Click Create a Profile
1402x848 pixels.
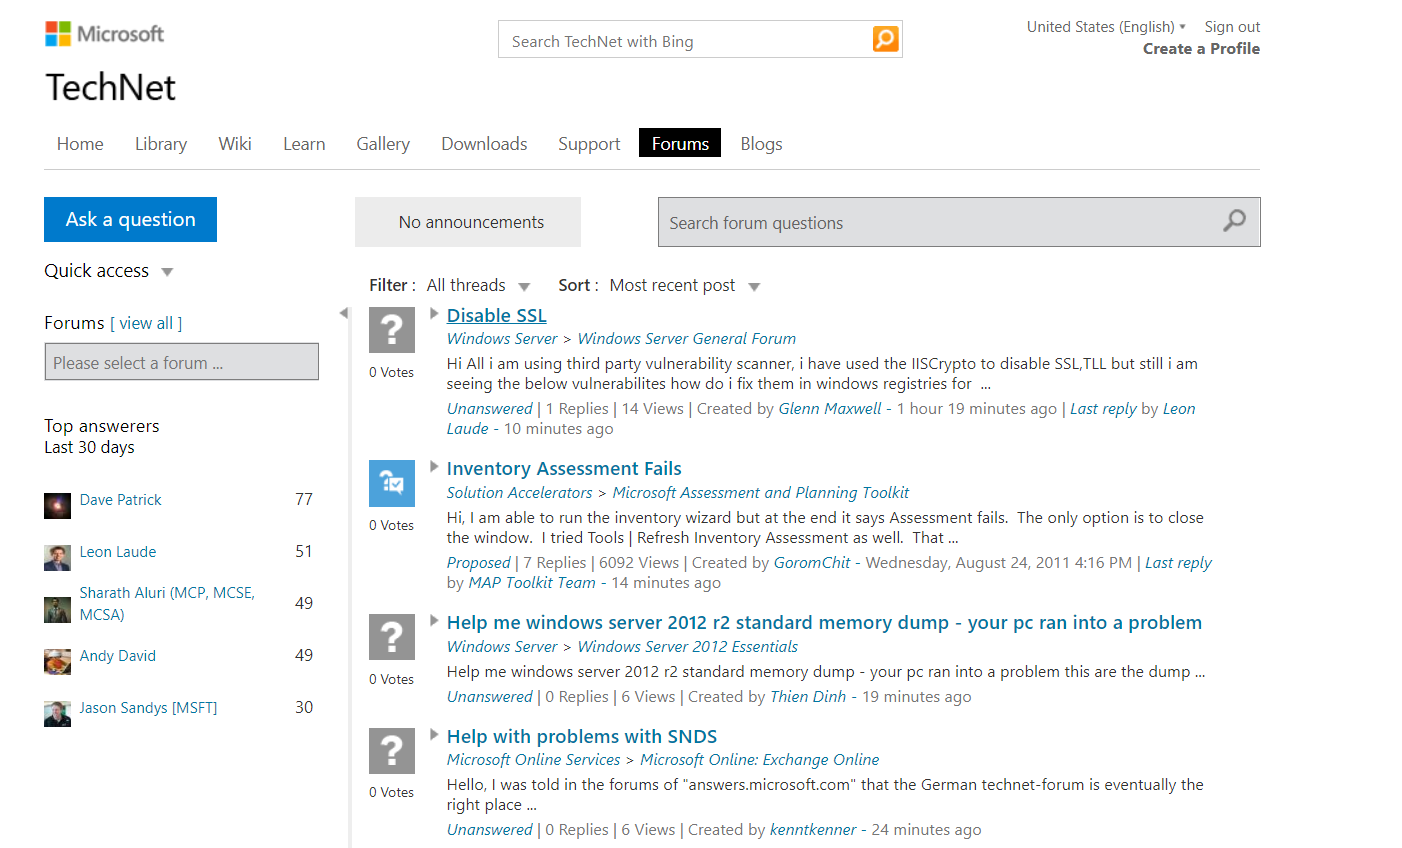(1201, 49)
